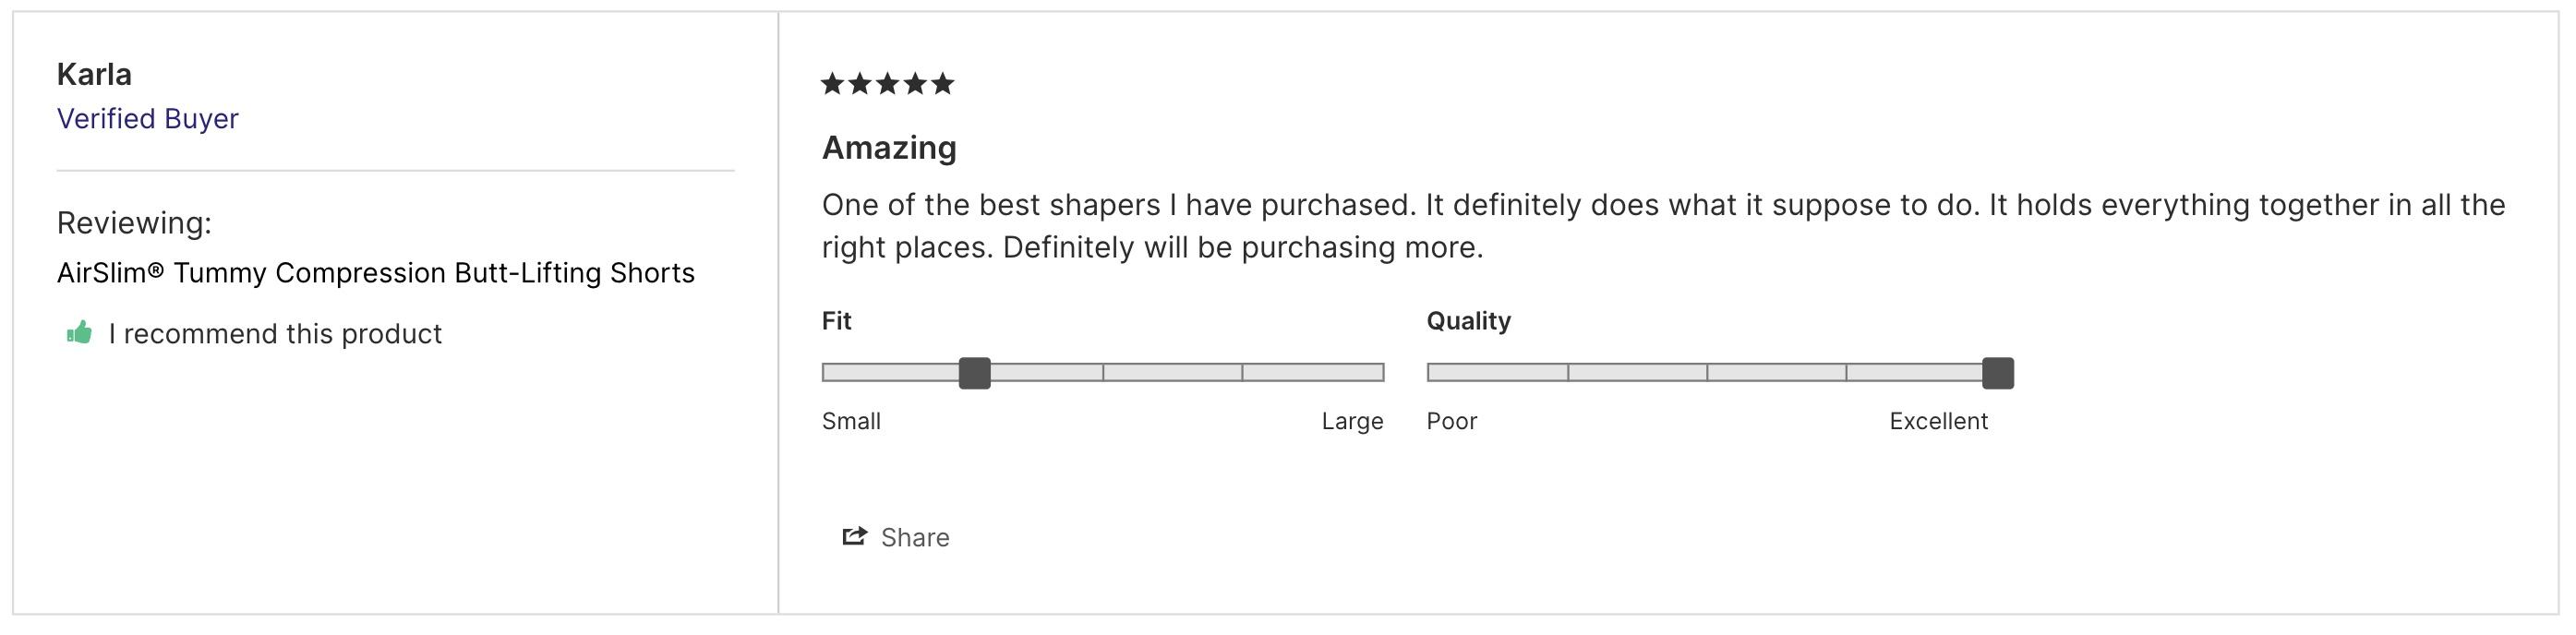Click the Share link text
The height and width of the screenshot is (635, 2576).
coord(915,538)
